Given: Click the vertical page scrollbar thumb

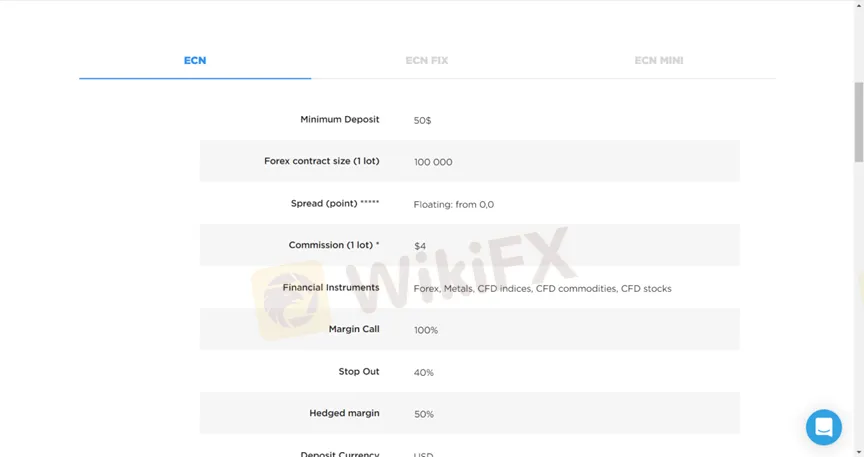Looking at the screenshot, I should click(858, 120).
